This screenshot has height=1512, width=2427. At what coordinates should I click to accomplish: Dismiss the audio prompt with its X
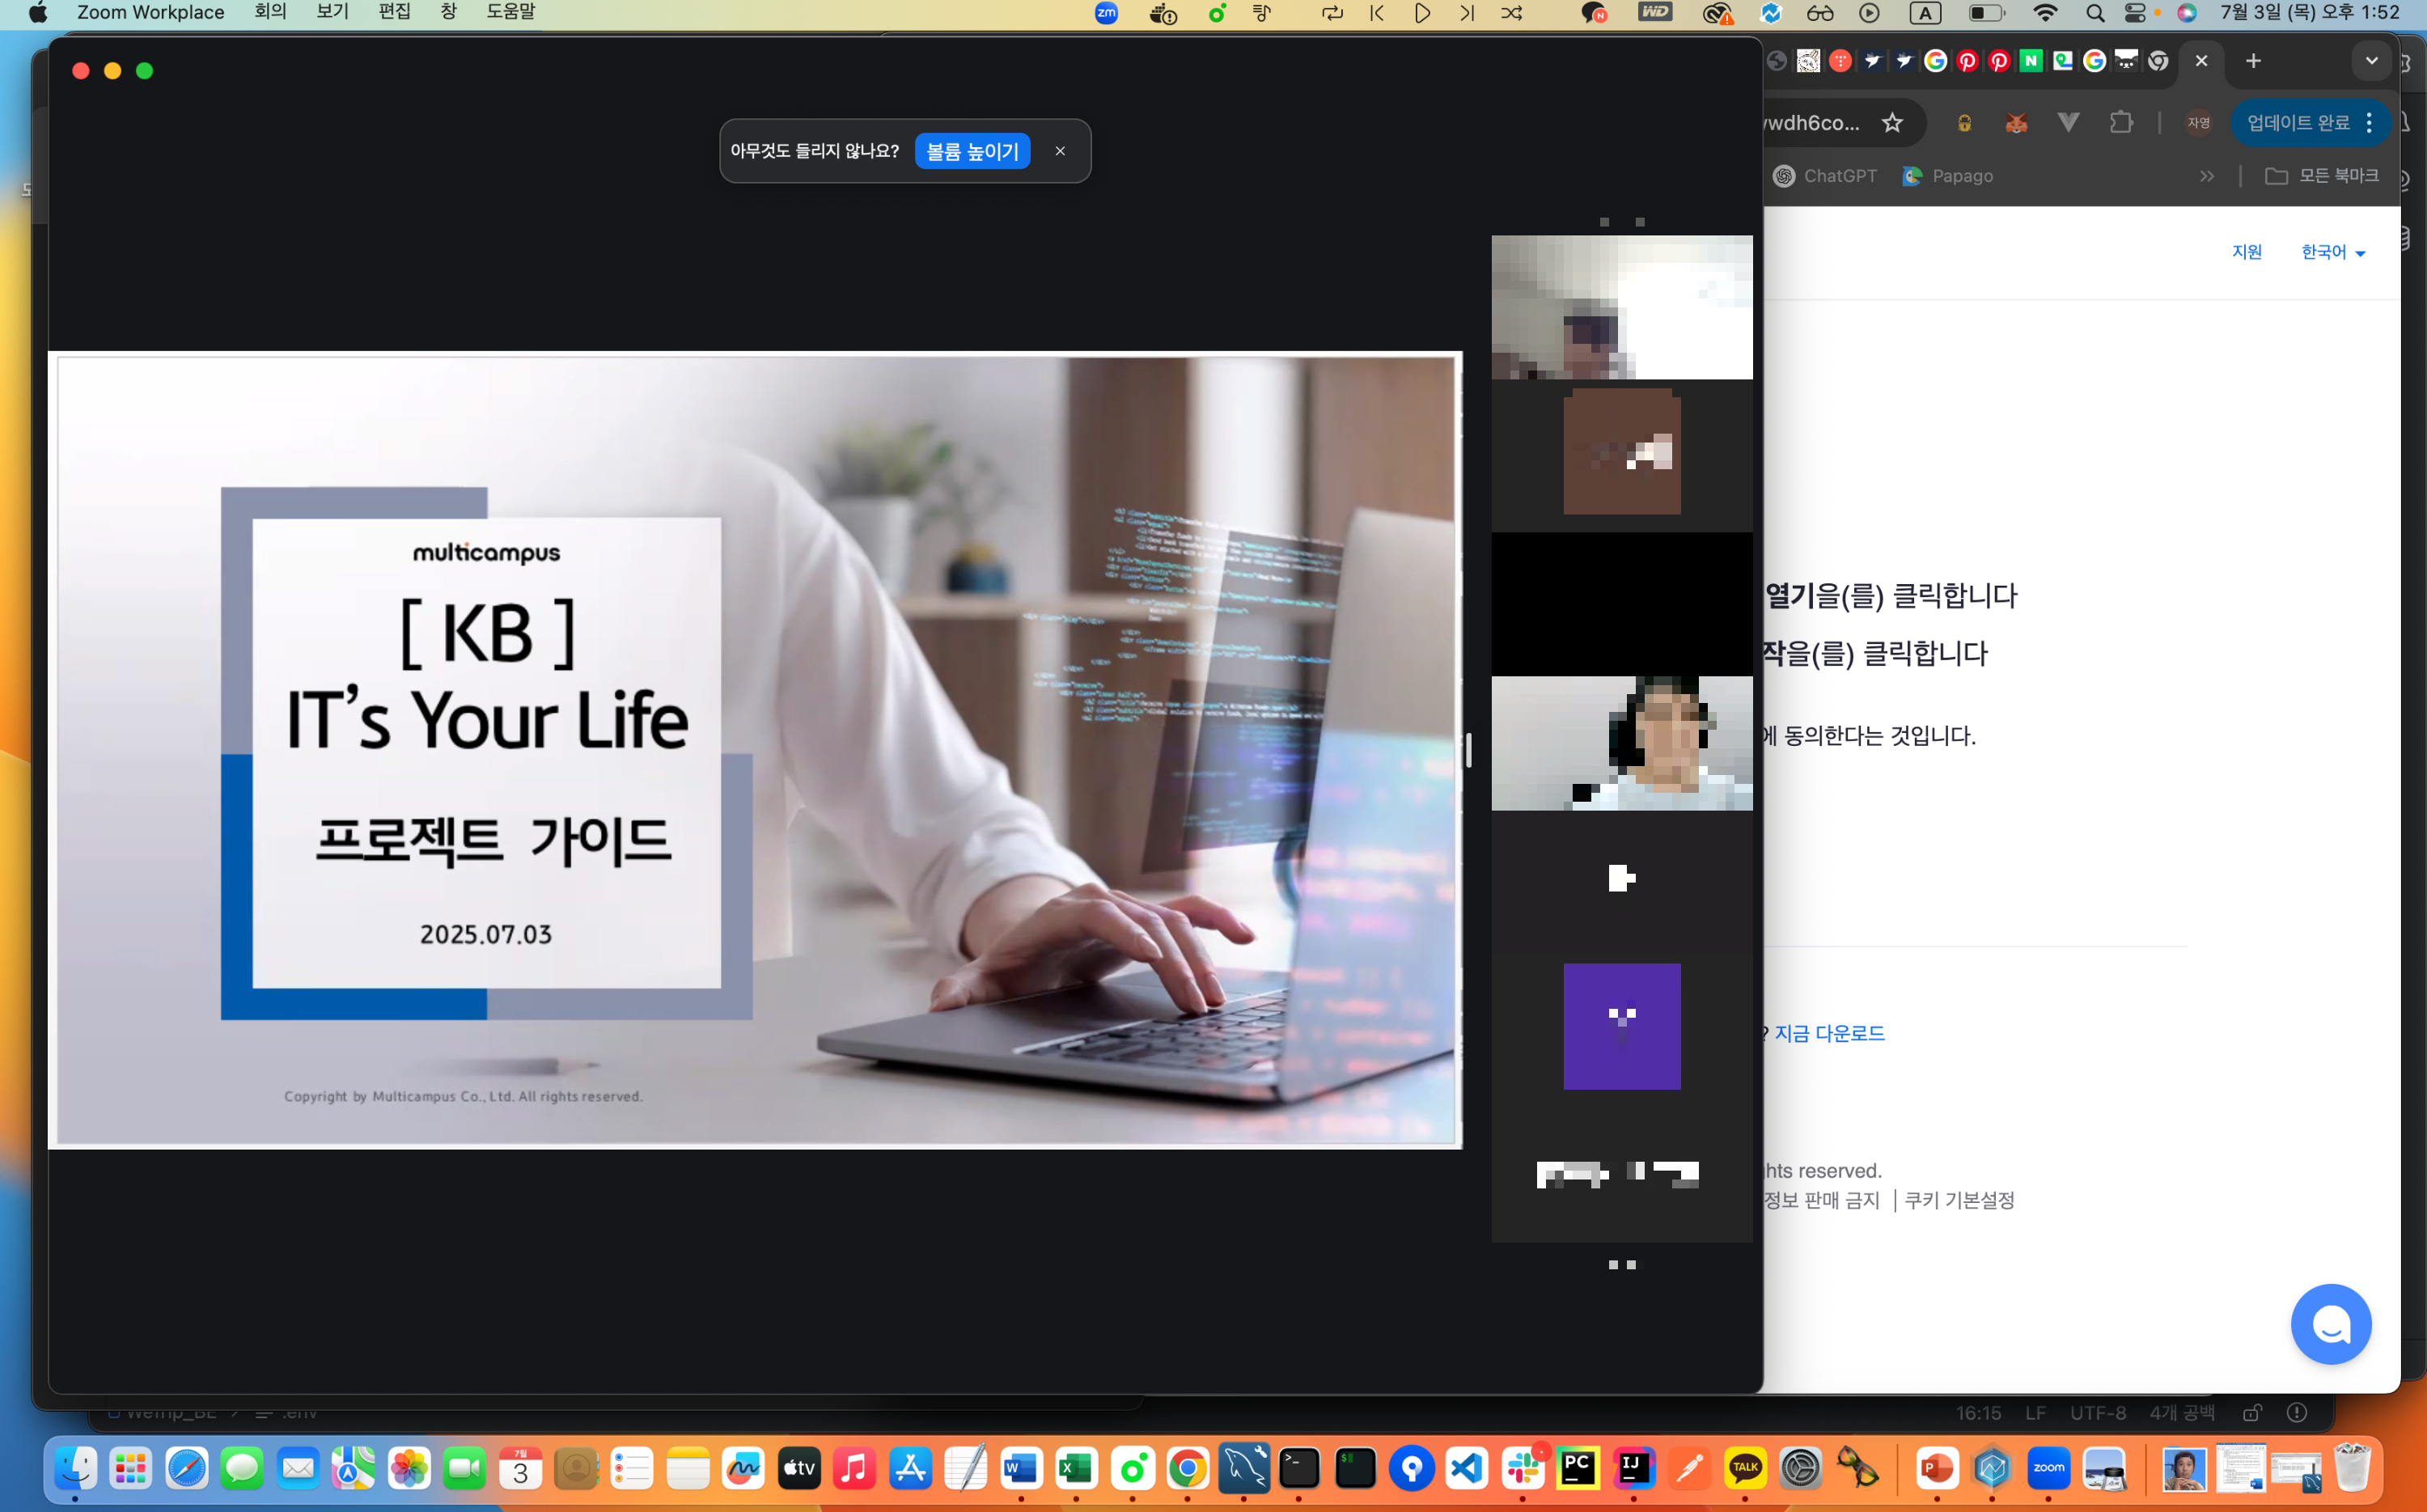pos(1060,151)
